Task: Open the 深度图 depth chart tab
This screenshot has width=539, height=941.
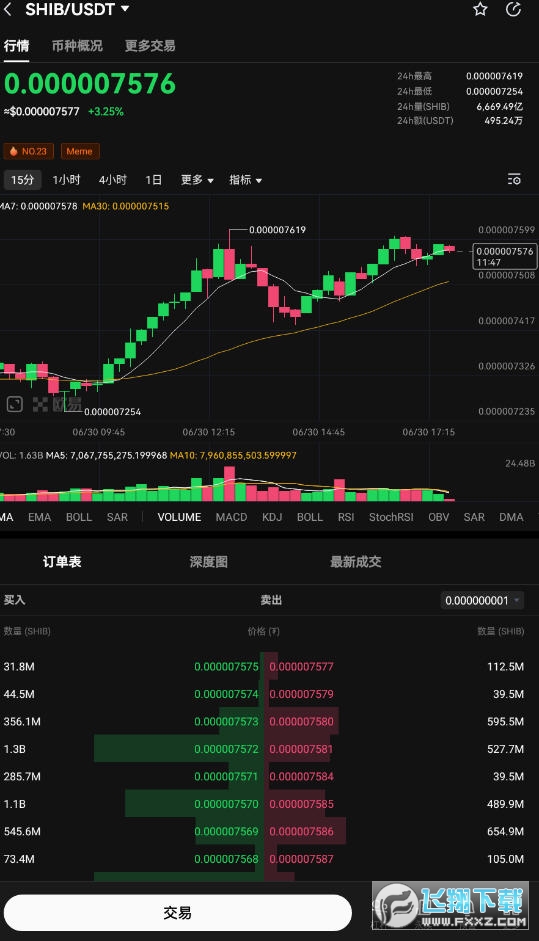Action: [208, 562]
